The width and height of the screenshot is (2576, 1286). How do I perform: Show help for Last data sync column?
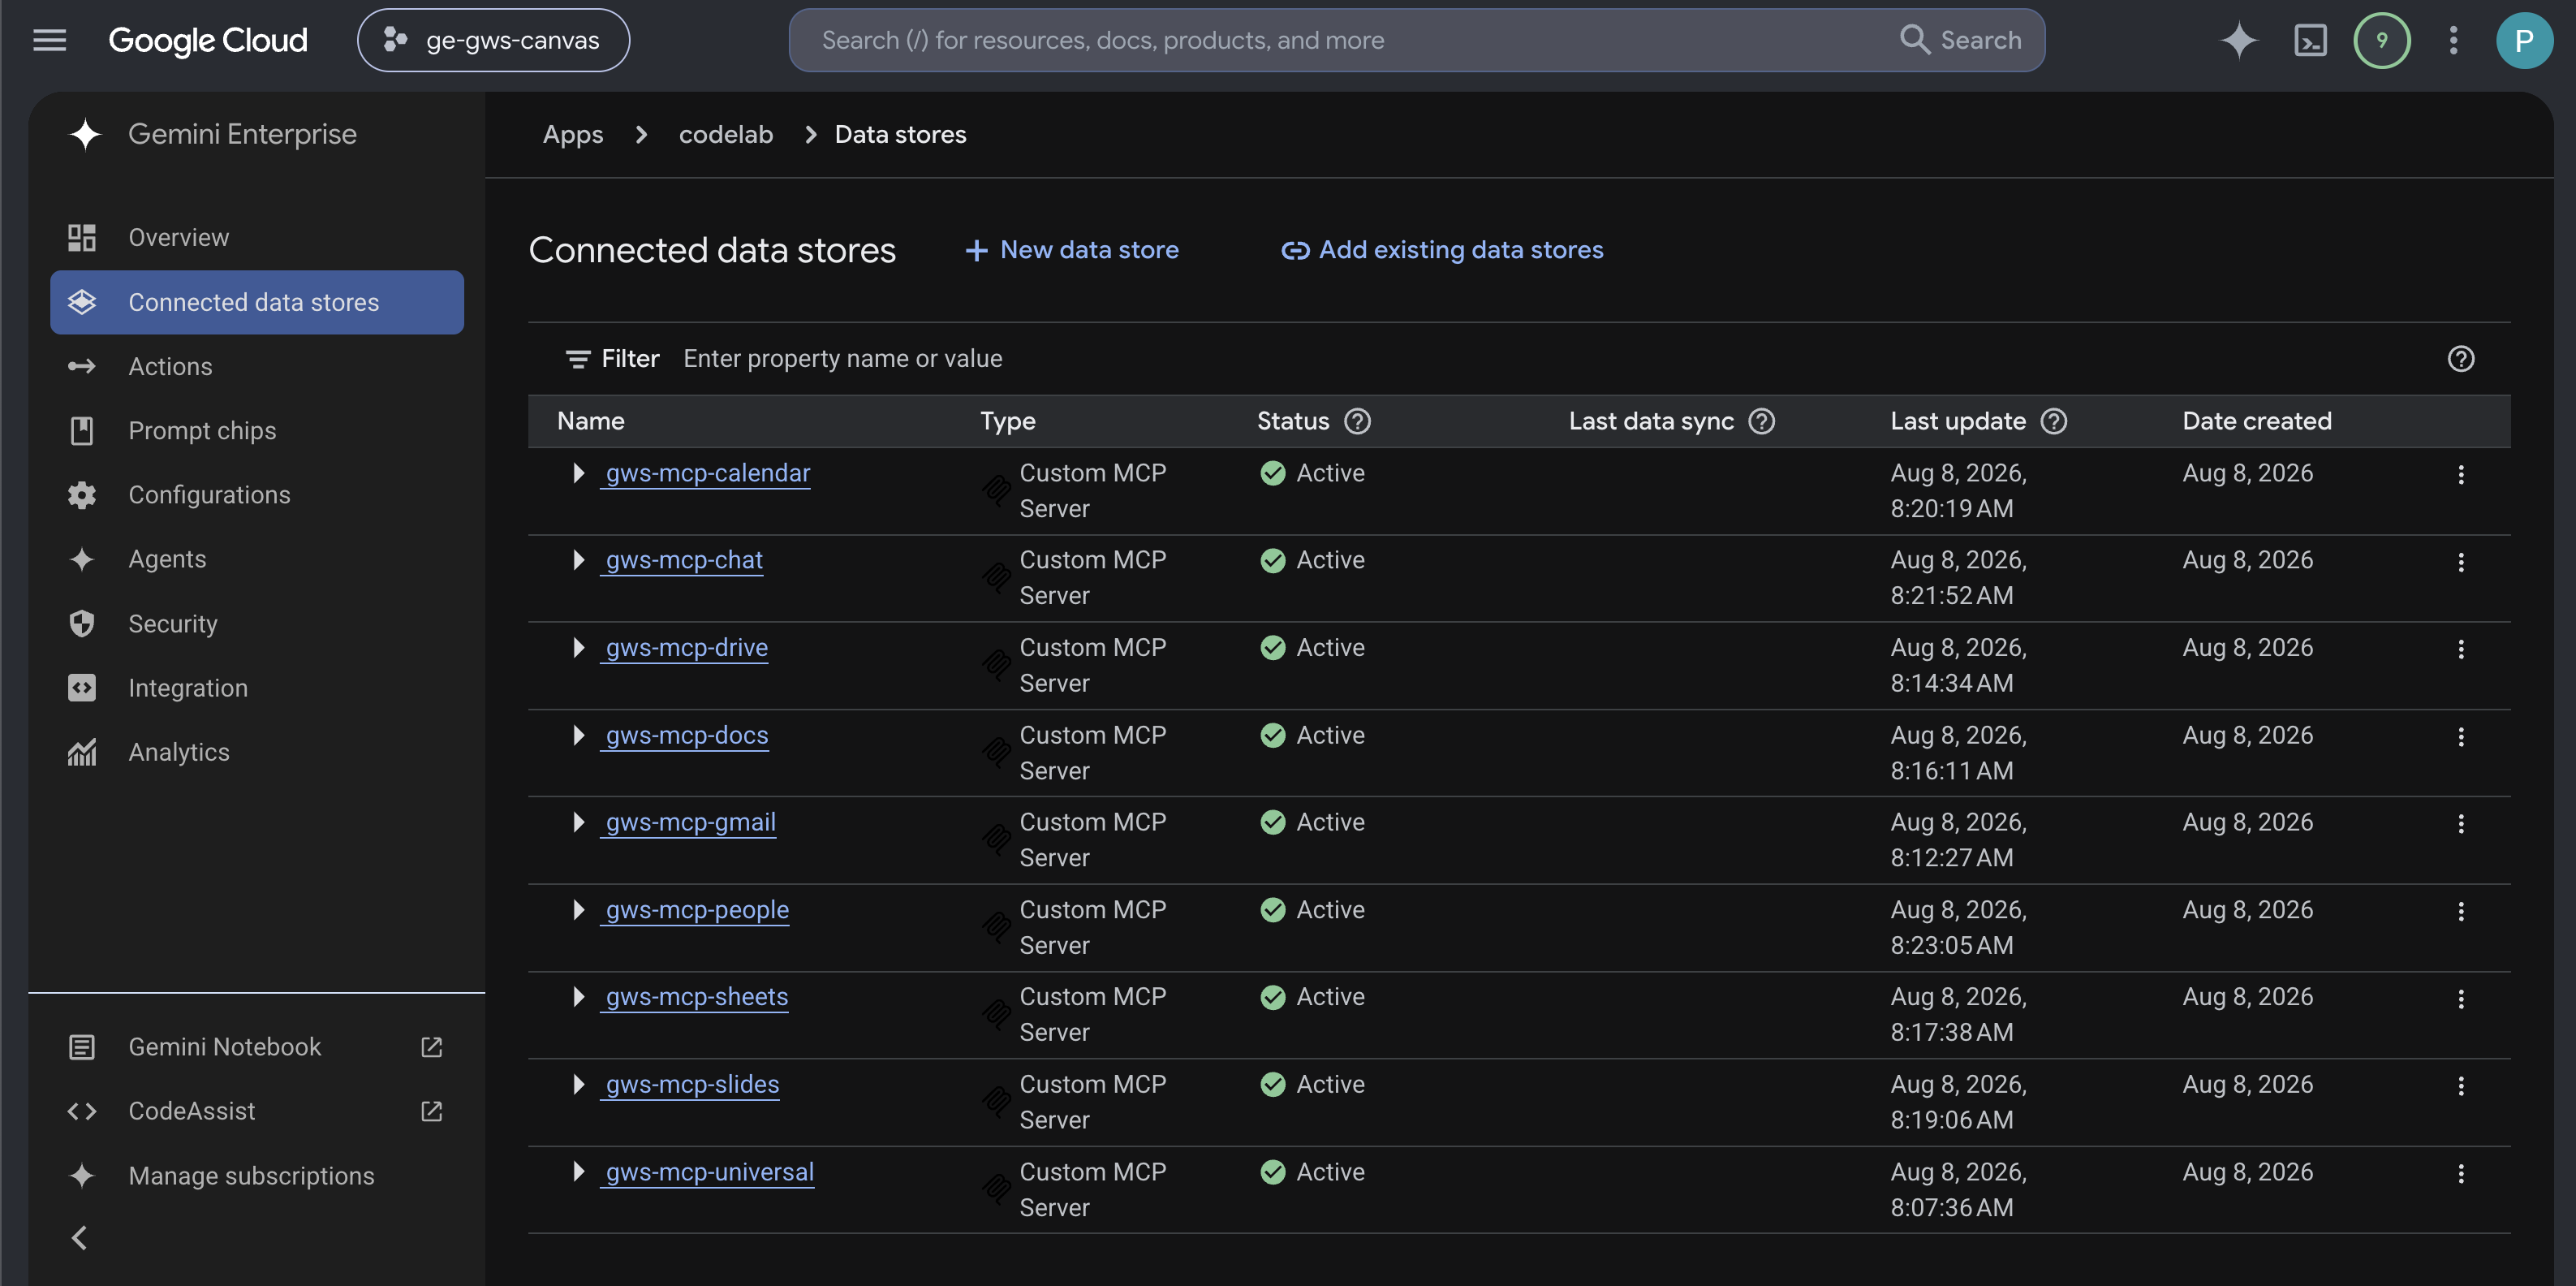click(1761, 421)
